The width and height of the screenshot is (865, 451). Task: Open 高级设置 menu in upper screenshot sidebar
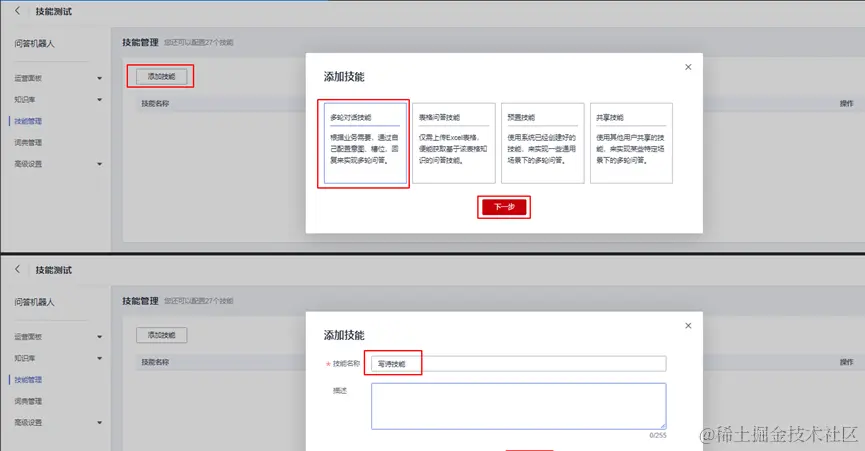[28, 164]
